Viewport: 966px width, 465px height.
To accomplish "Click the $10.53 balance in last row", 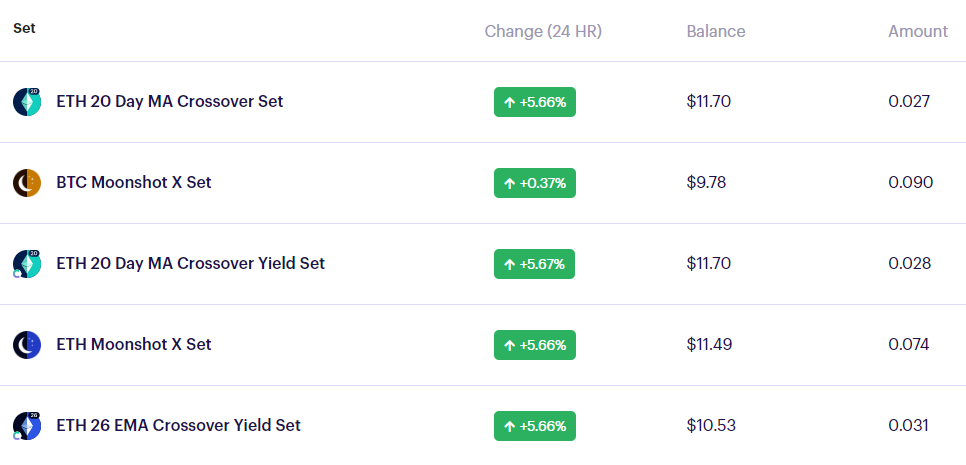I will coord(711,426).
